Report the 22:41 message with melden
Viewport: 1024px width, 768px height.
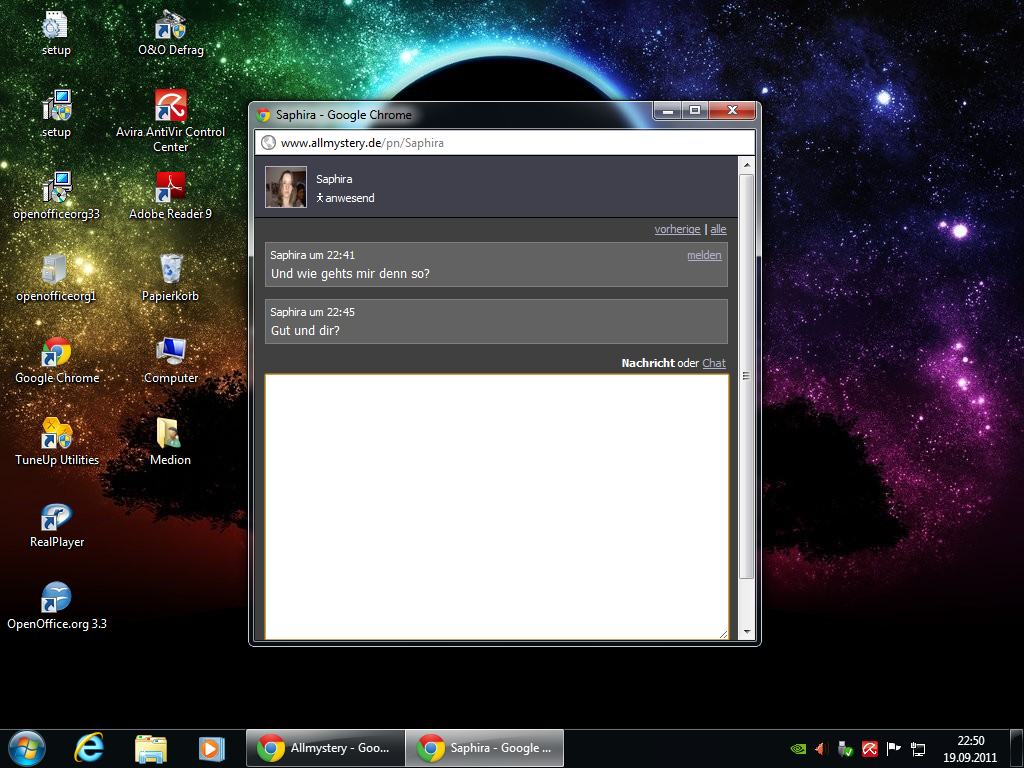click(x=704, y=255)
